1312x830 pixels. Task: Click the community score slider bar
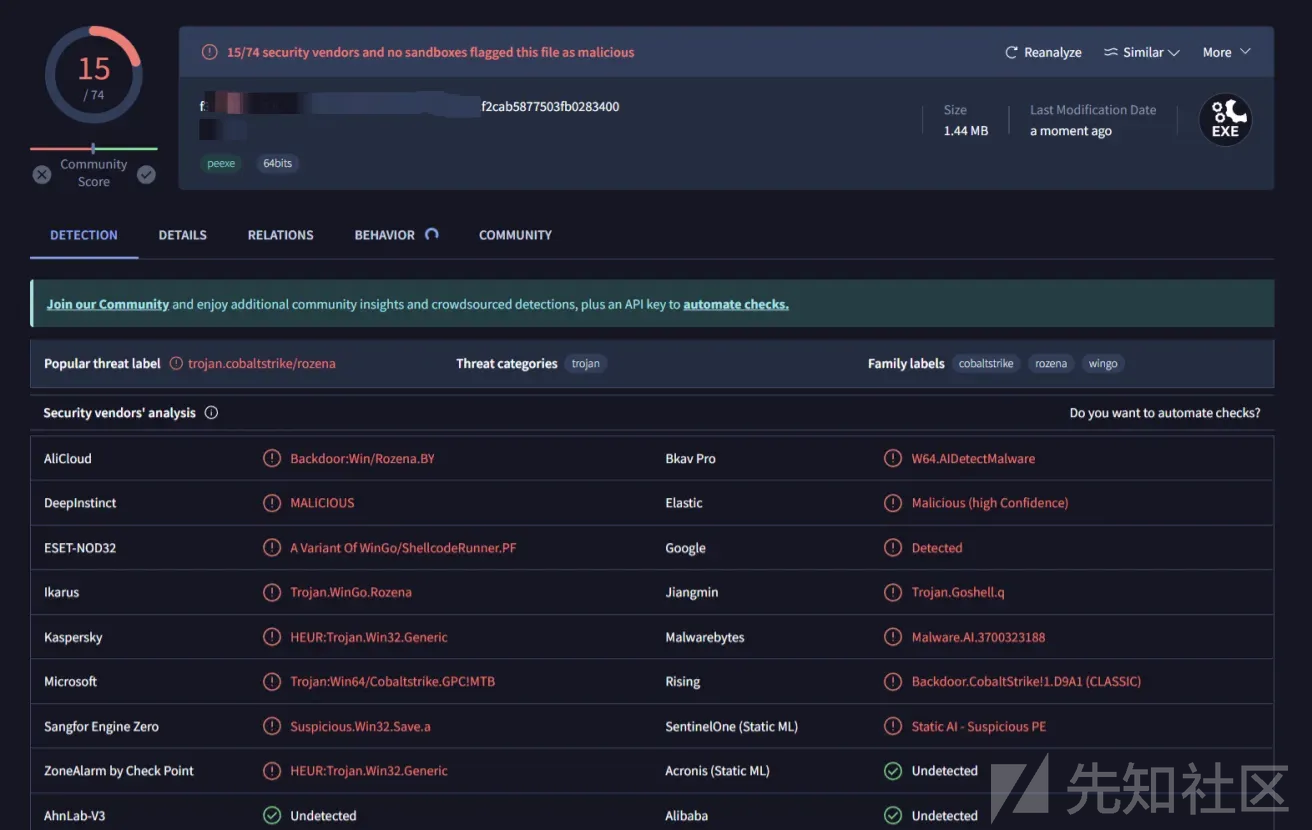click(x=94, y=149)
